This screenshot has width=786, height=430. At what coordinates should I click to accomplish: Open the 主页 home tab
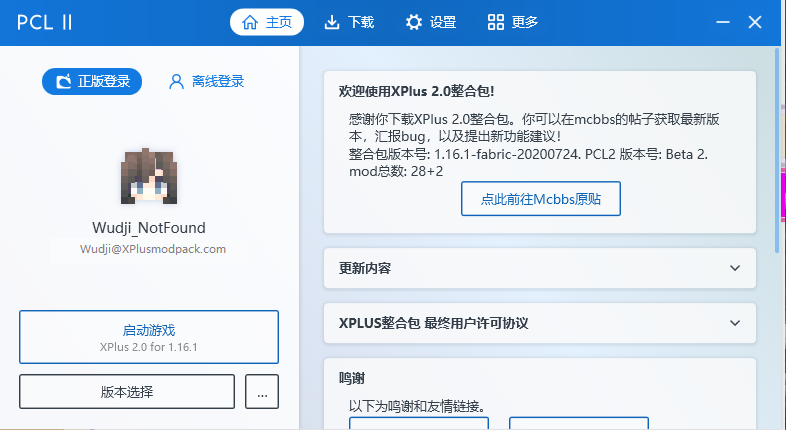[x=267, y=22]
